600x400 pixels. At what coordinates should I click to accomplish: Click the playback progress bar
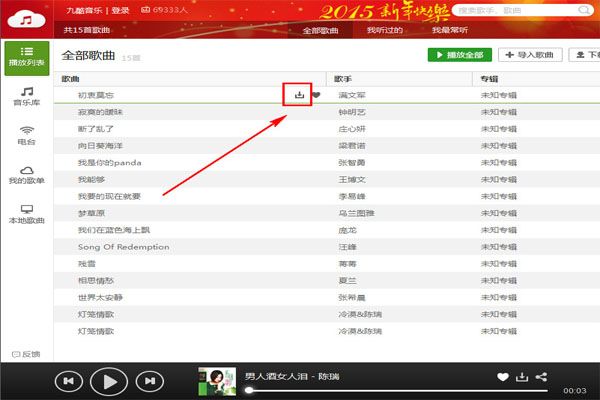click(x=400, y=390)
